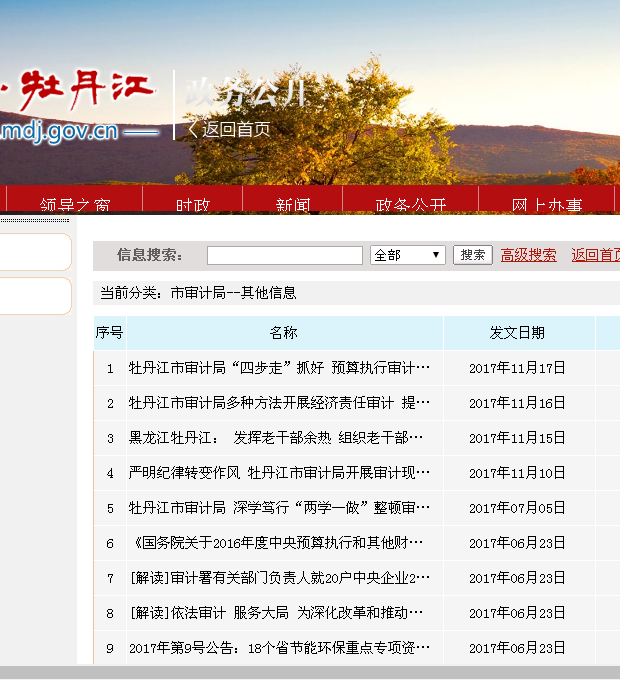
Task: Open article 4 about 严明纪律转变作风
Action: click(x=279, y=473)
